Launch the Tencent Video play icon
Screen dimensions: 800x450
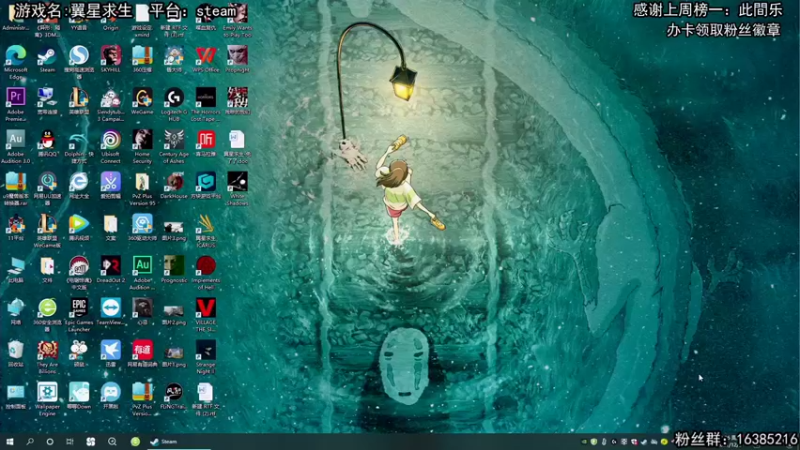click(79, 225)
